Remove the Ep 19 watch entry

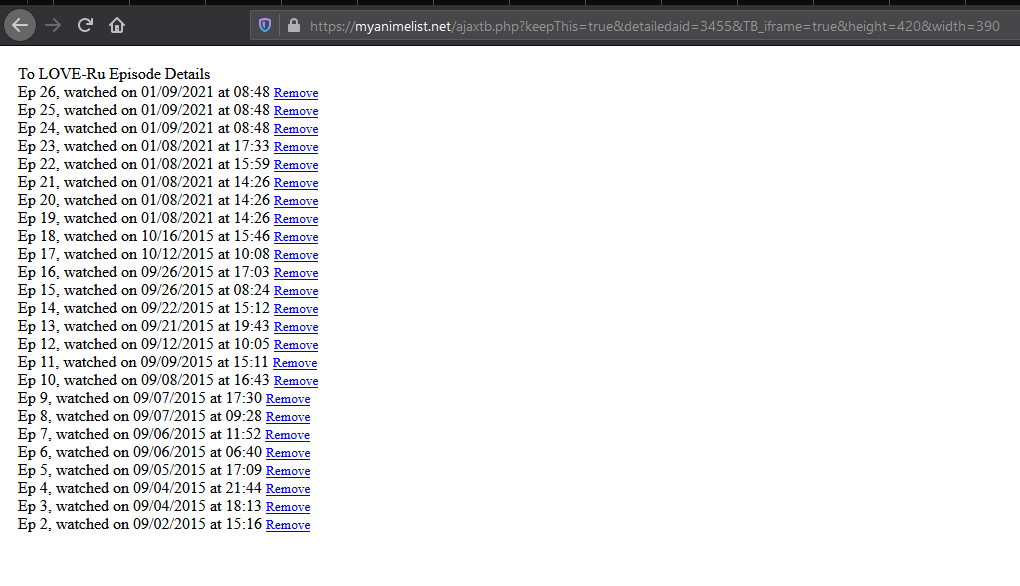point(296,219)
